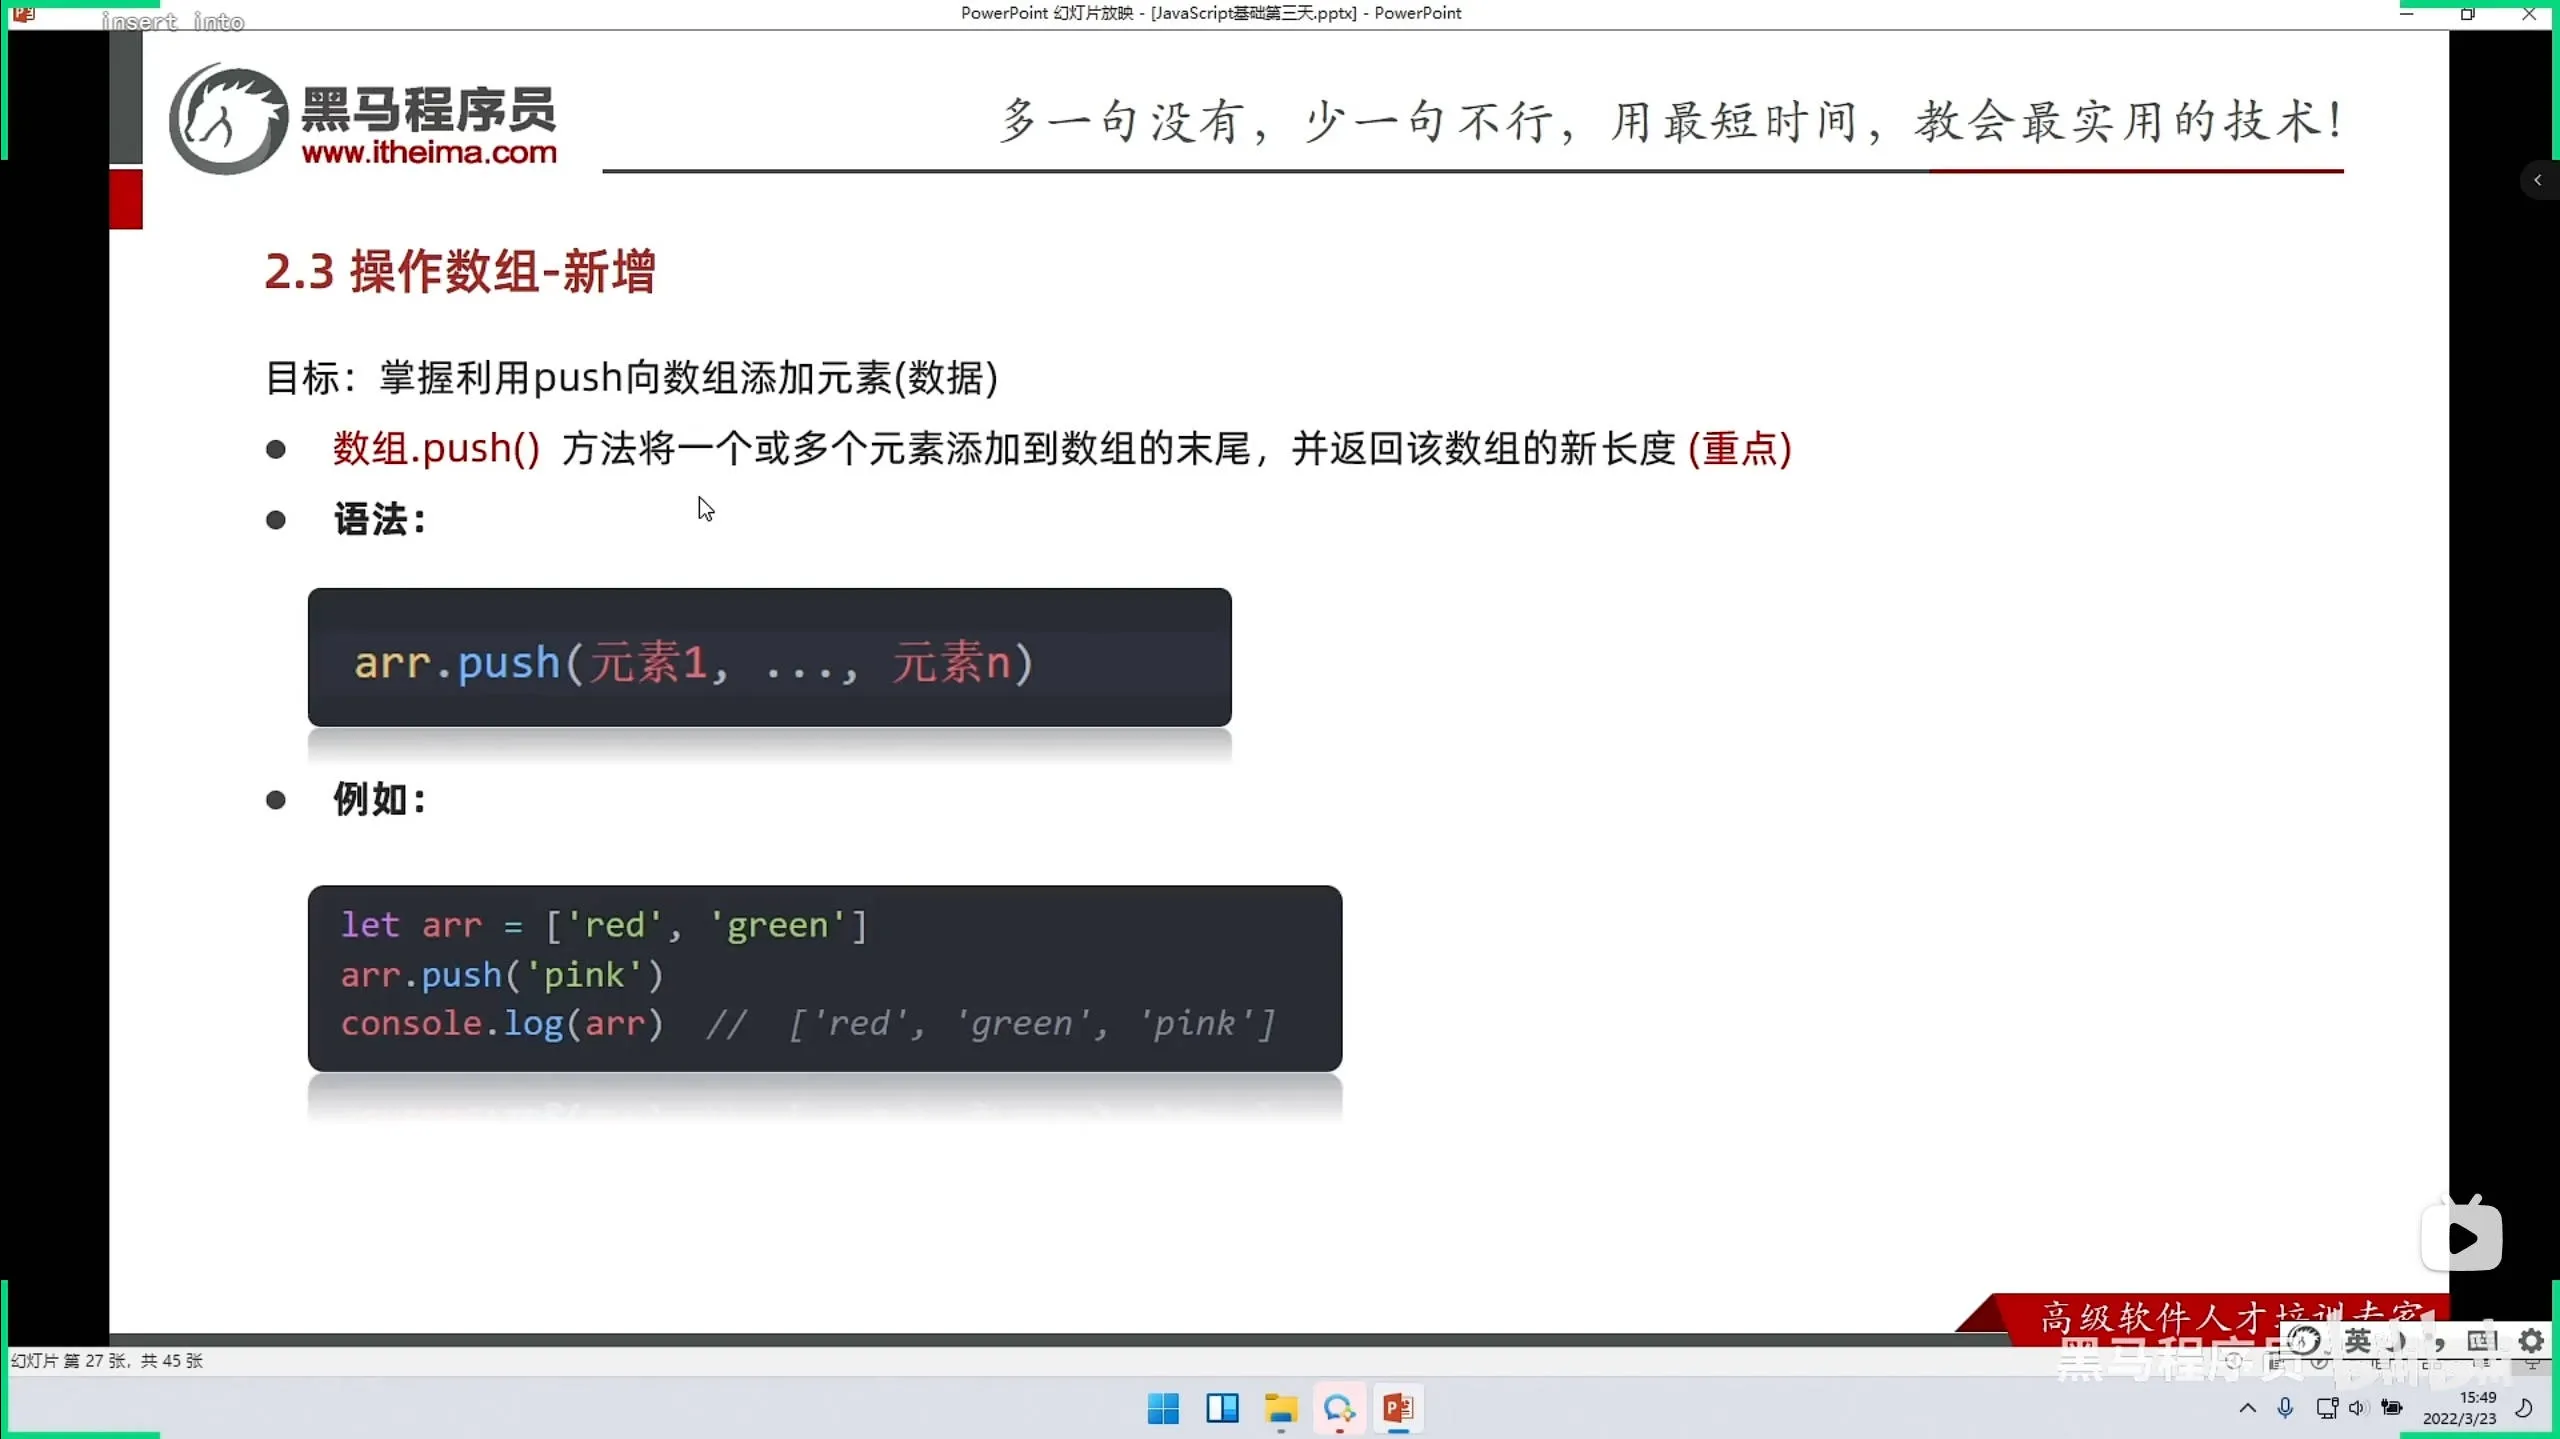The image size is (2560, 1439).
Task: Toggle the focus assist moon icon
Action: (x=2523, y=1408)
